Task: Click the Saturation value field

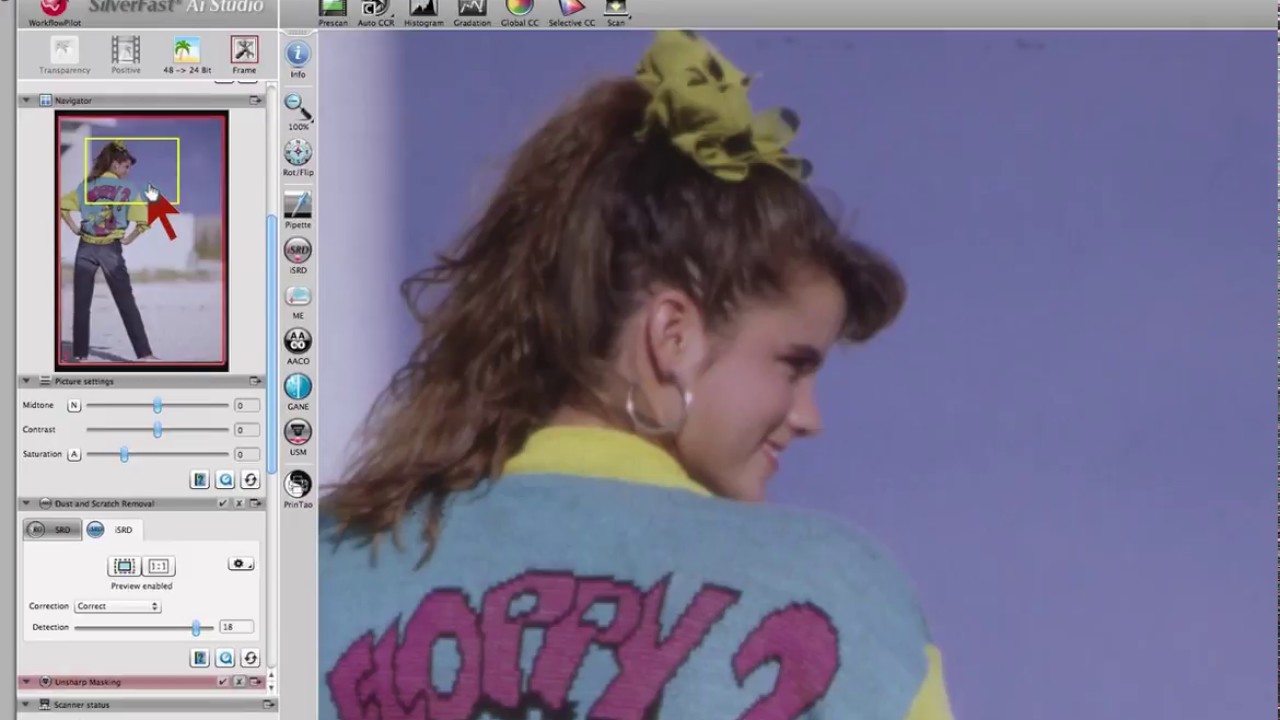Action: [x=246, y=454]
